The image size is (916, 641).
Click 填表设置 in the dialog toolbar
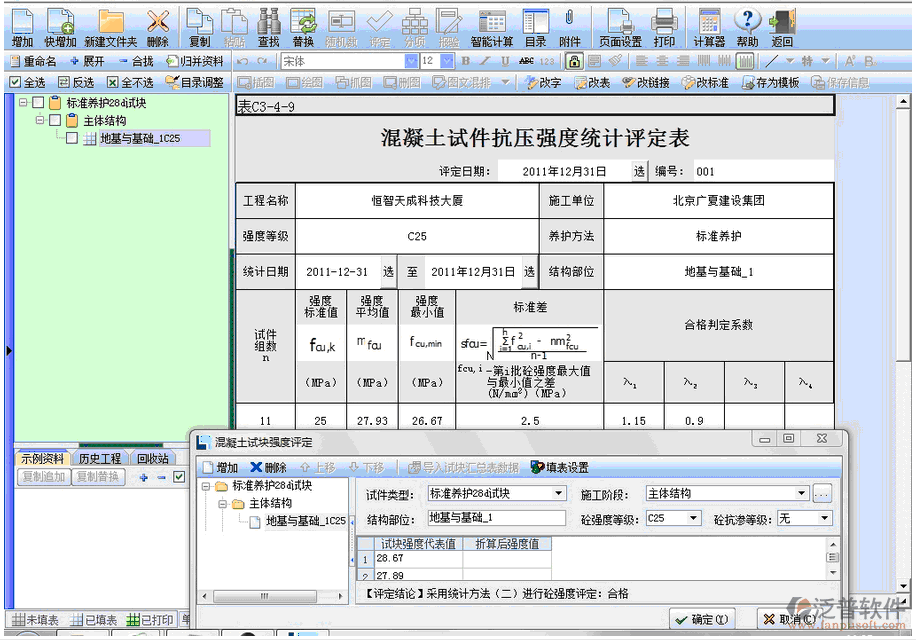click(560, 467)
